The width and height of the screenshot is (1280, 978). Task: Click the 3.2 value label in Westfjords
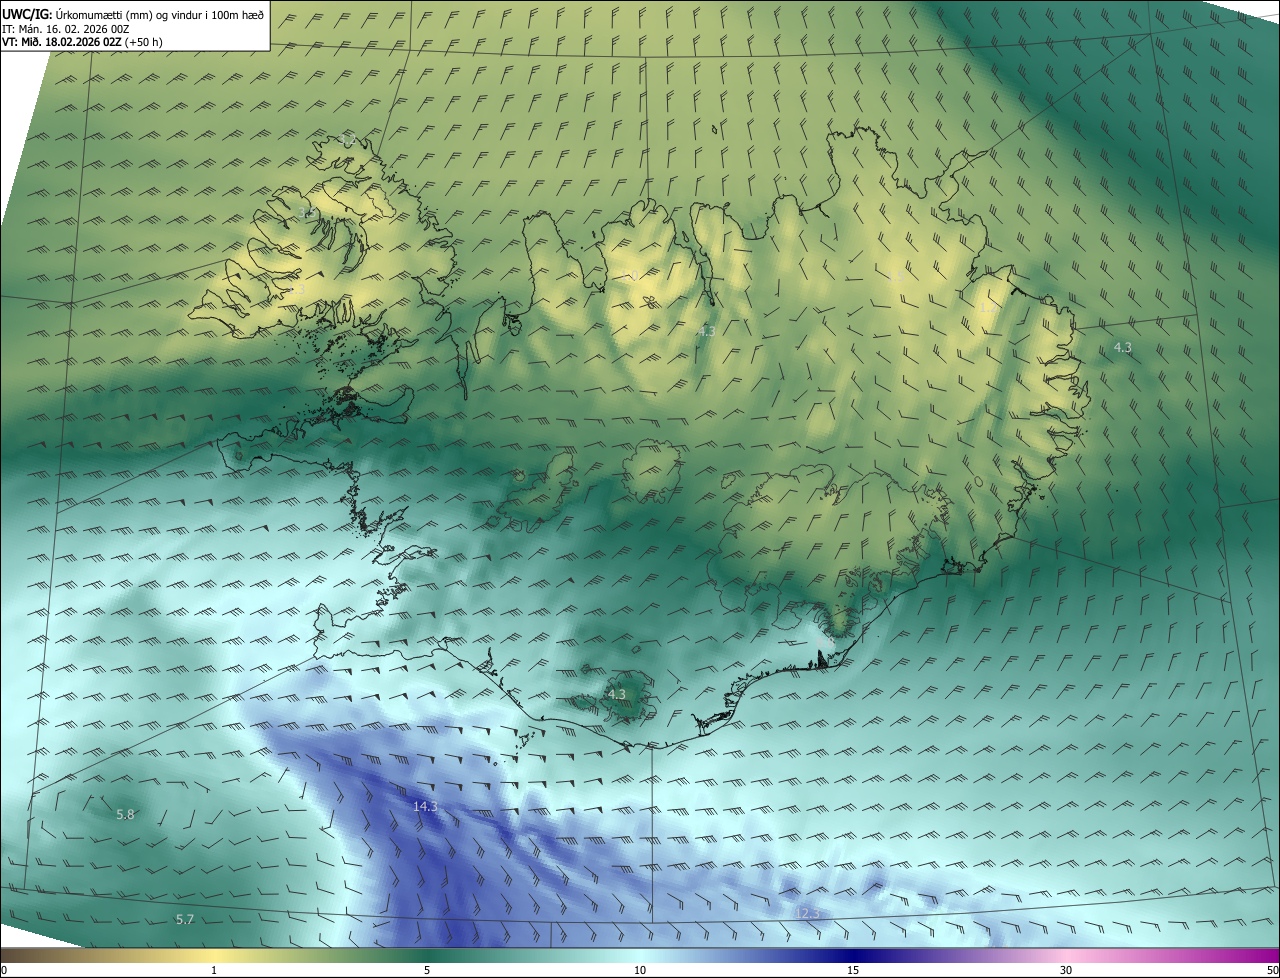pyautogui.click(x=346, y=139)
